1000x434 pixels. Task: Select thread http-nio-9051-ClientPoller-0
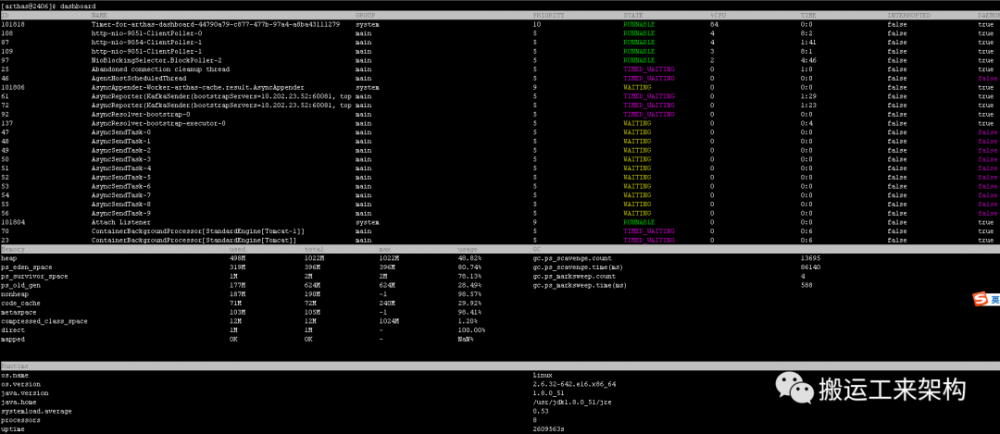(x=147, y=33)
